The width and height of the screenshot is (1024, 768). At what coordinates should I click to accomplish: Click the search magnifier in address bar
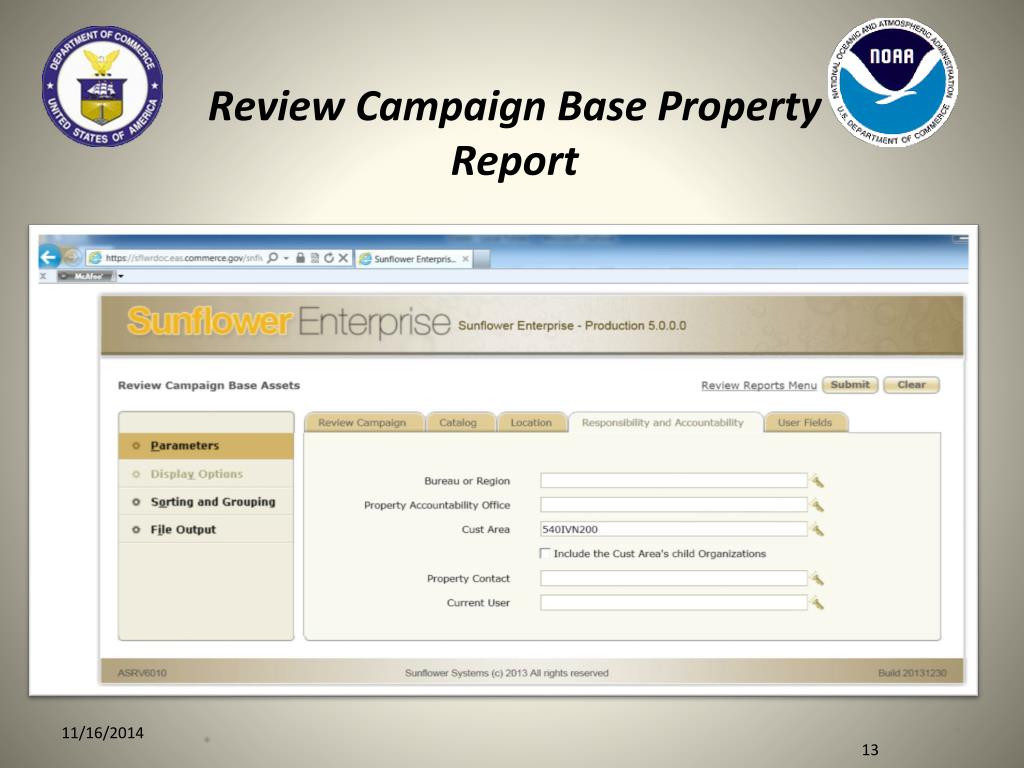pos(272,258)
